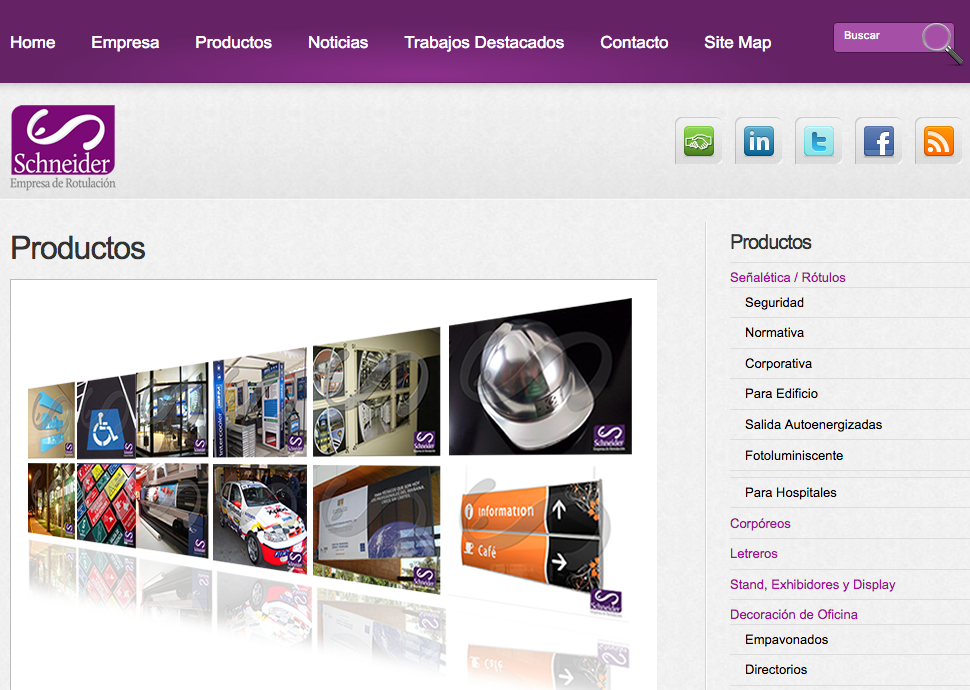Open Decoración de Oficina category link

(x=794, y=615)
